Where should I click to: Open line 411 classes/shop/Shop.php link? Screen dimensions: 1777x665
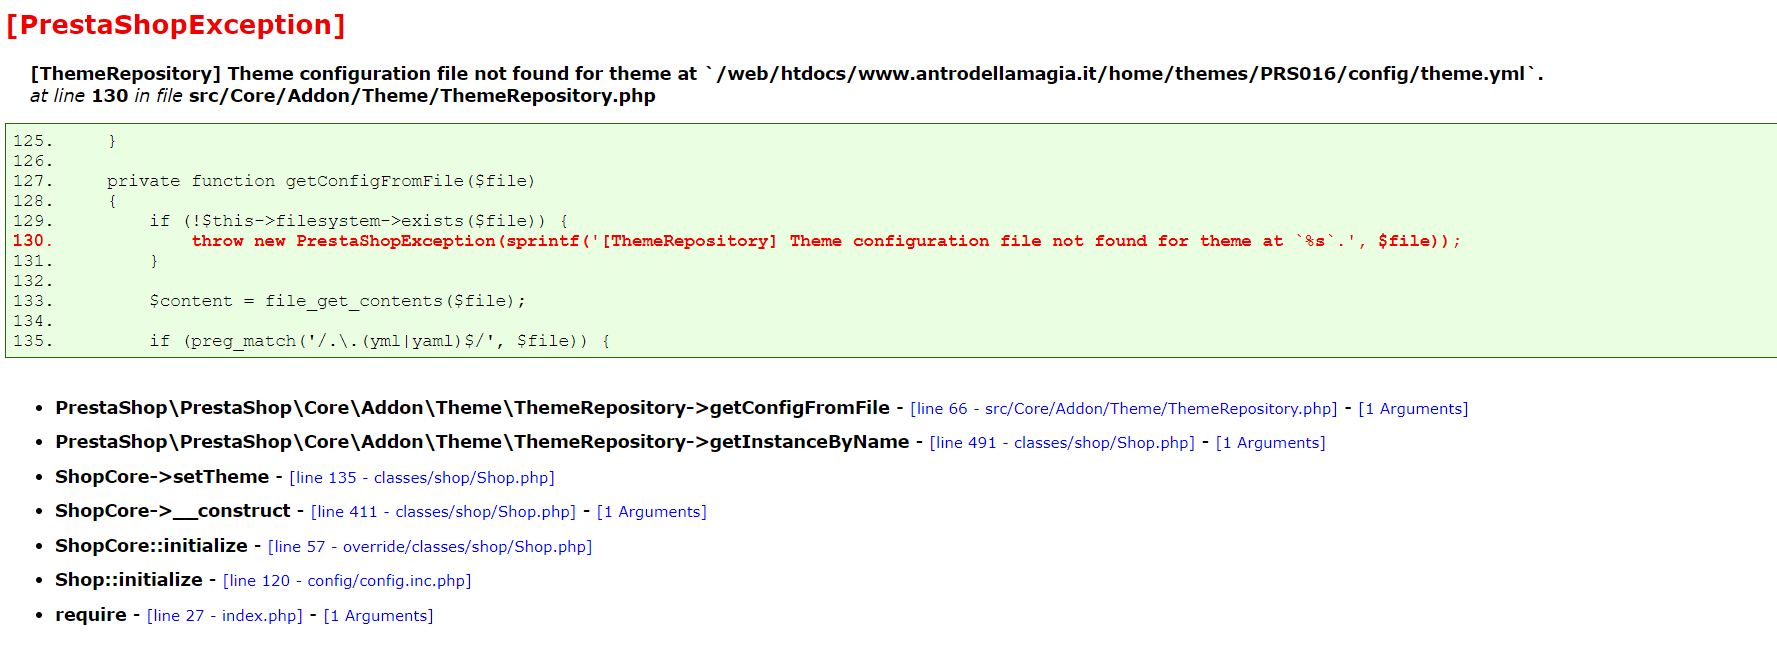tap(443, 511)
